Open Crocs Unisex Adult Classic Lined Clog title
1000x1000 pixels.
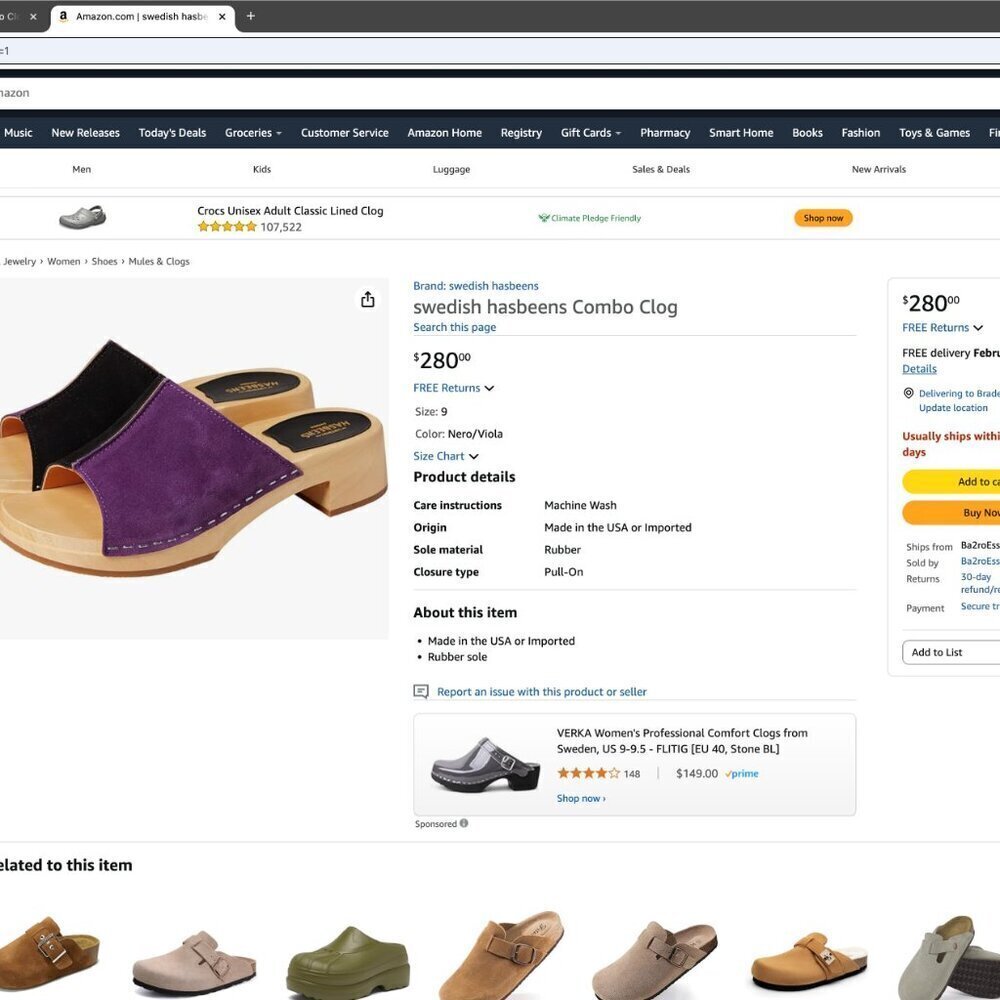(290, 210)
